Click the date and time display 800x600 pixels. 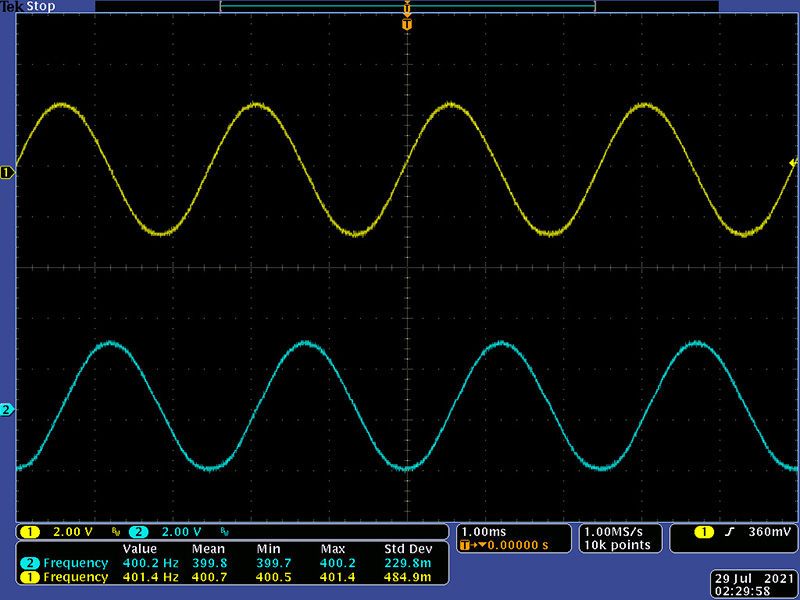[x=753, y=585]
